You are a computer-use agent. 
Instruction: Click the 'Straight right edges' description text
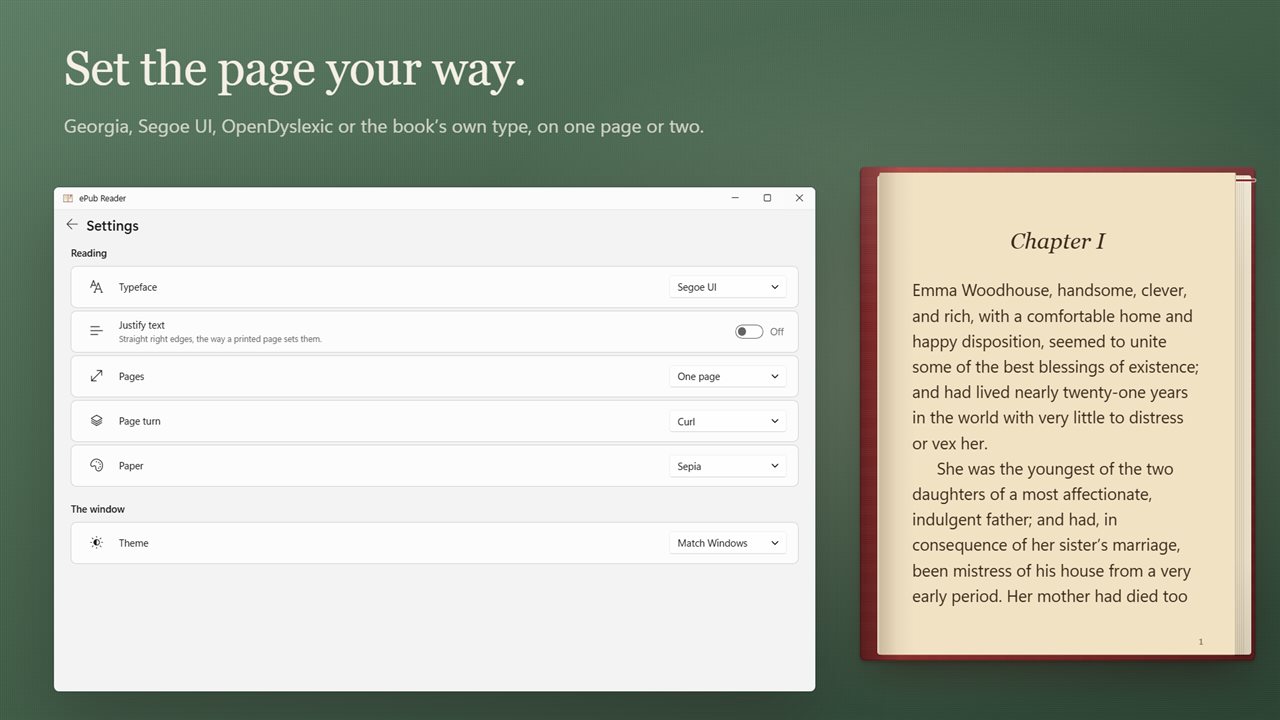220,339
